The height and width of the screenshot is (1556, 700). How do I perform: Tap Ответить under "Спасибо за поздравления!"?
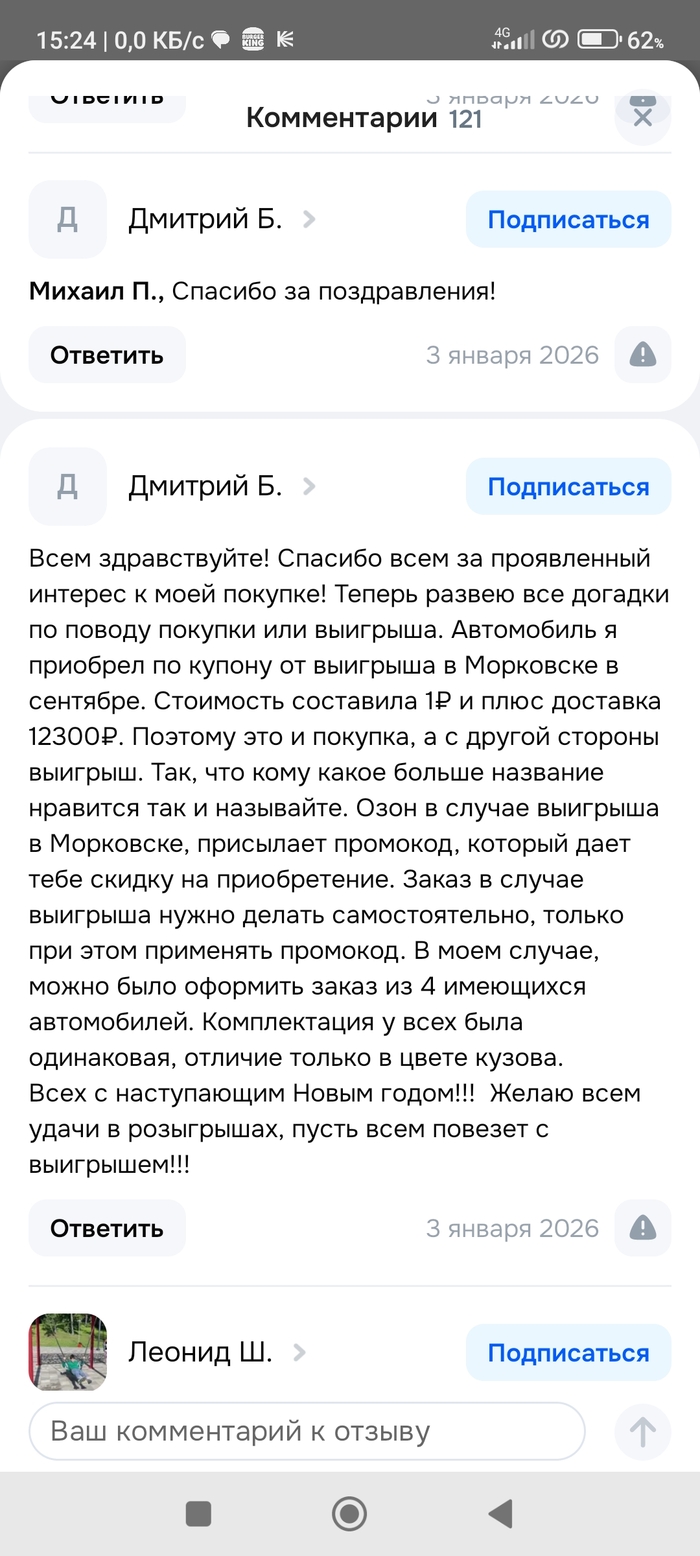pos(106,355)
